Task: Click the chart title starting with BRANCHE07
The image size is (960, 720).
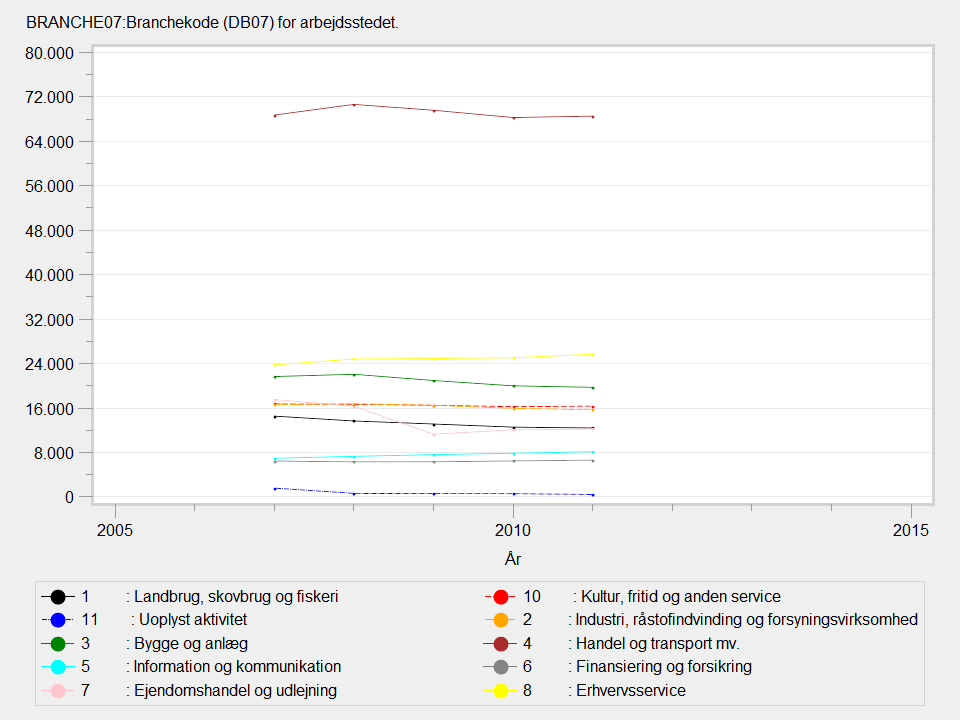Action: pyautogui.click(x=212, y=22)
